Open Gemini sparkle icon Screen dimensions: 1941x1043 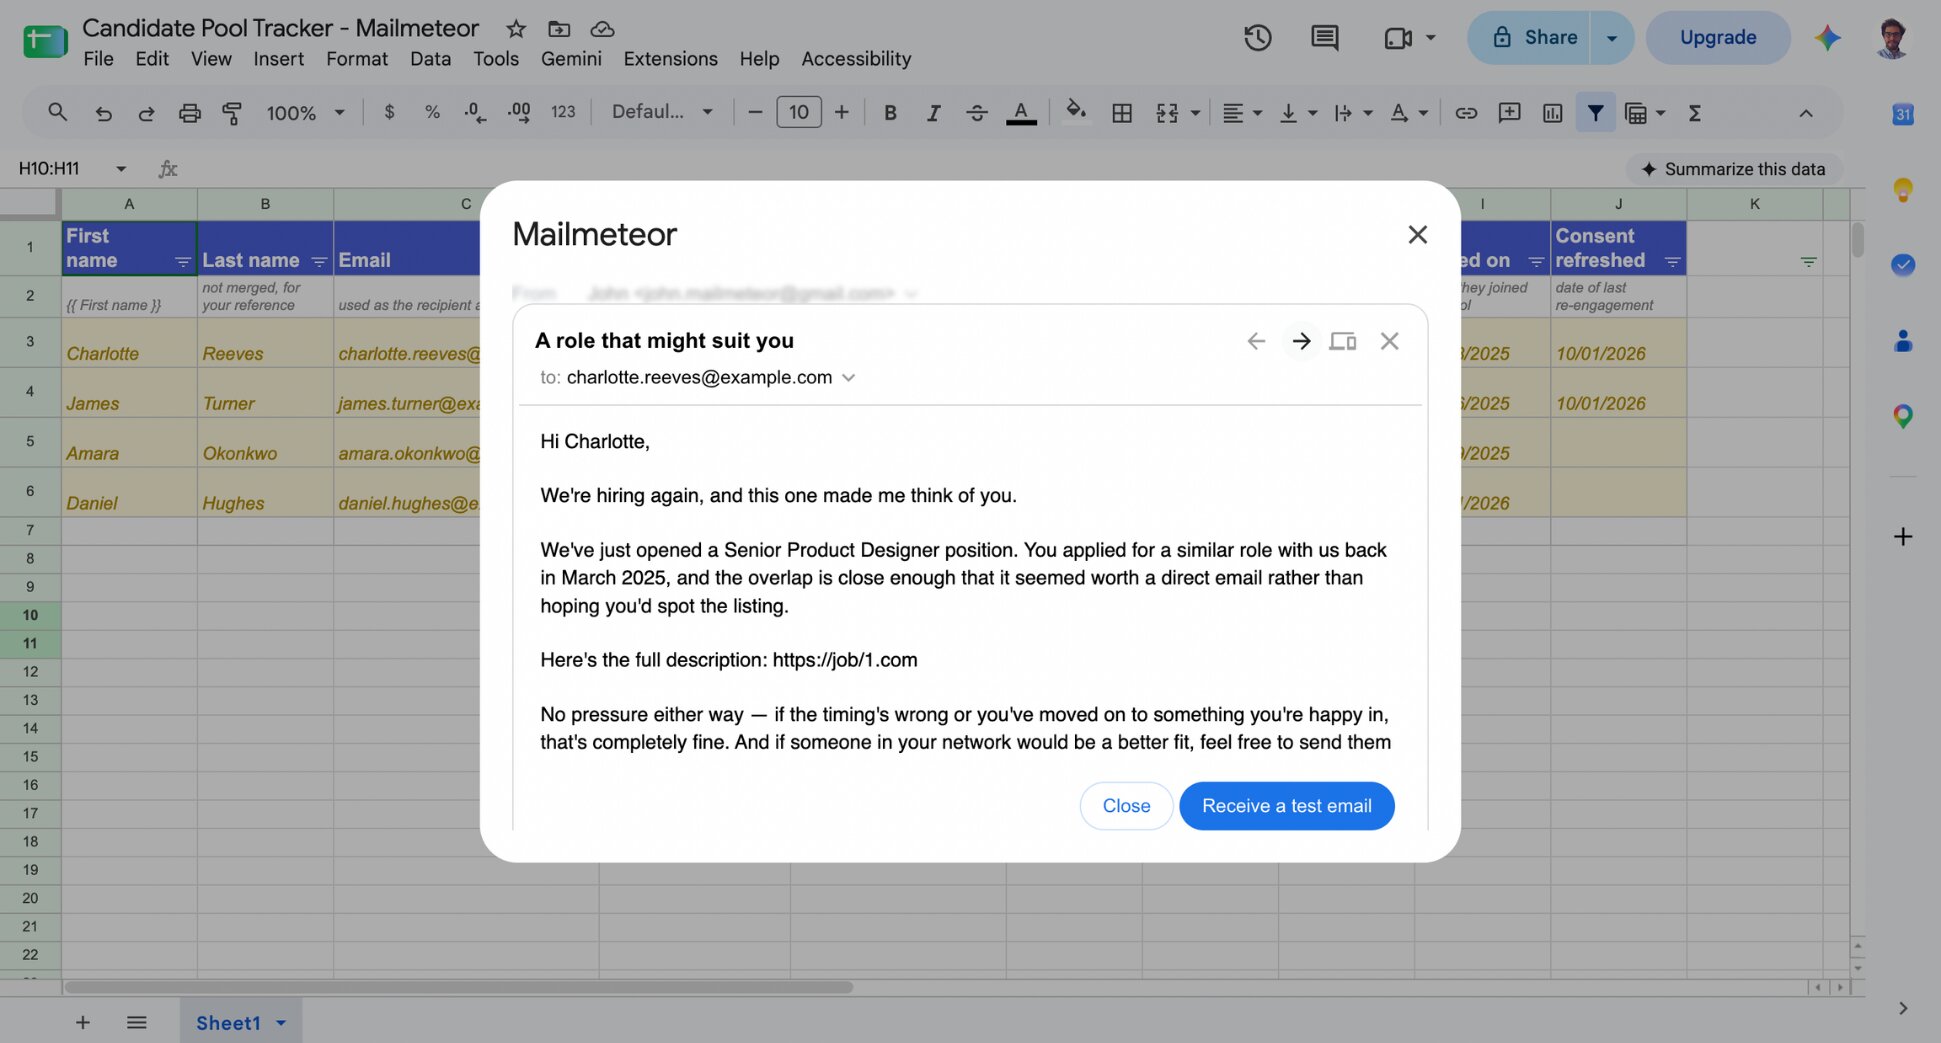(x=1827, y=38)
